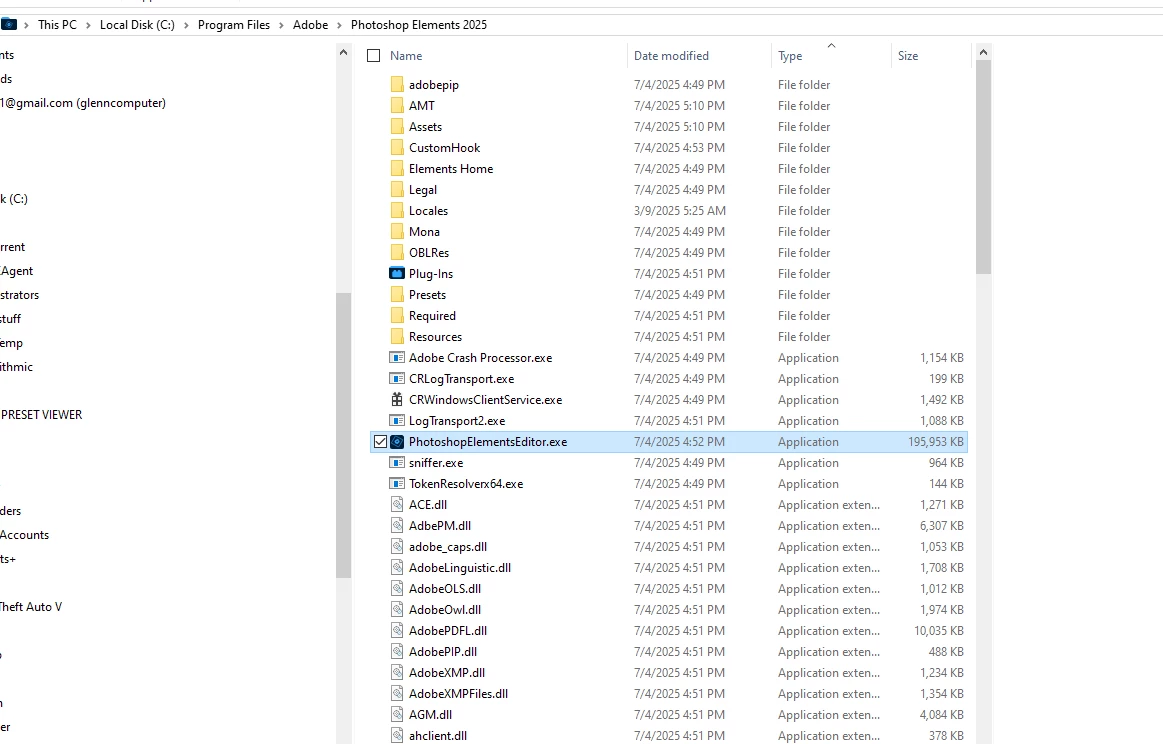Image resolution: width=1163 pixels, height=744 pixels.
Task: Click the sniffer.exe application icon
Action: (397, 463)
